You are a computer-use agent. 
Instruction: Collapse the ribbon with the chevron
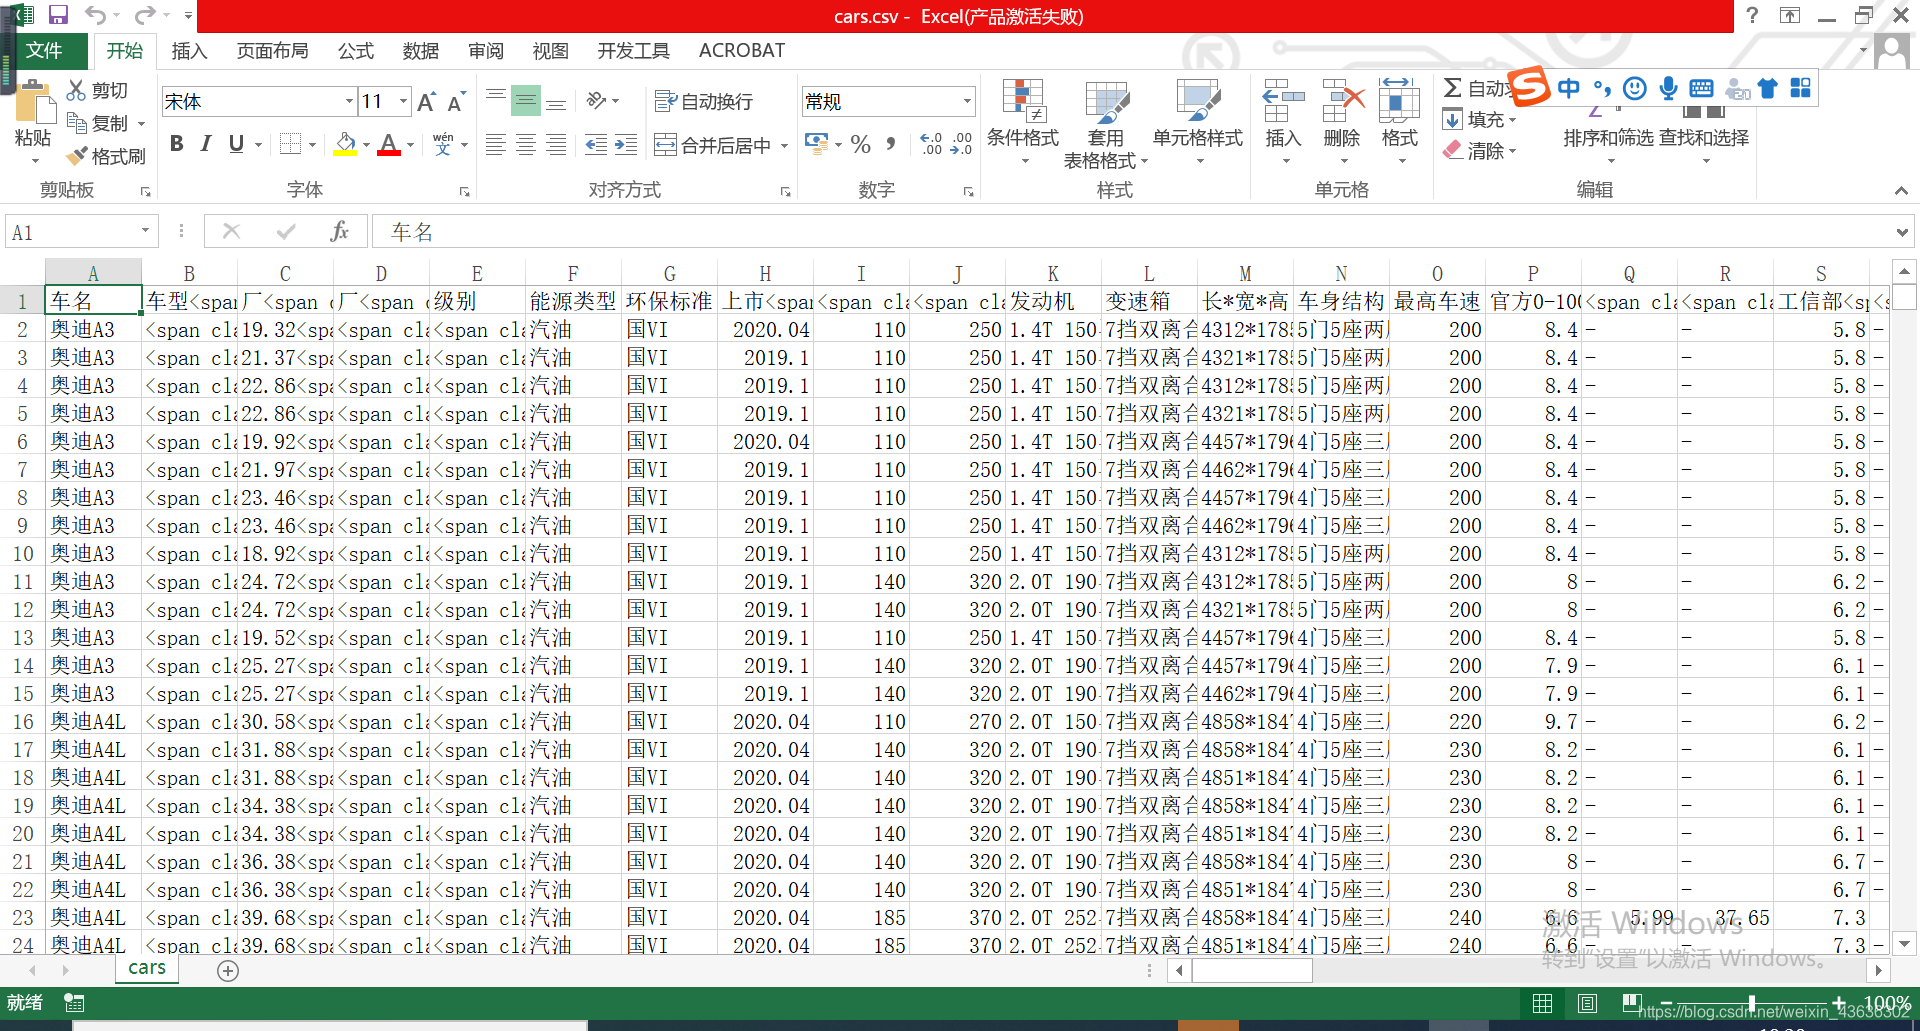pos(1900,190)
